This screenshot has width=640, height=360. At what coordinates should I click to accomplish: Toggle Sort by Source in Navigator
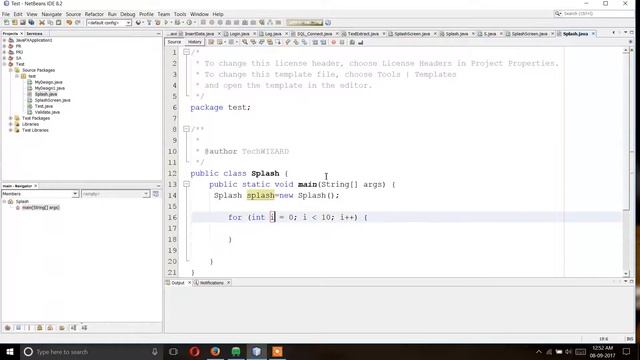[x=84, y=328]
